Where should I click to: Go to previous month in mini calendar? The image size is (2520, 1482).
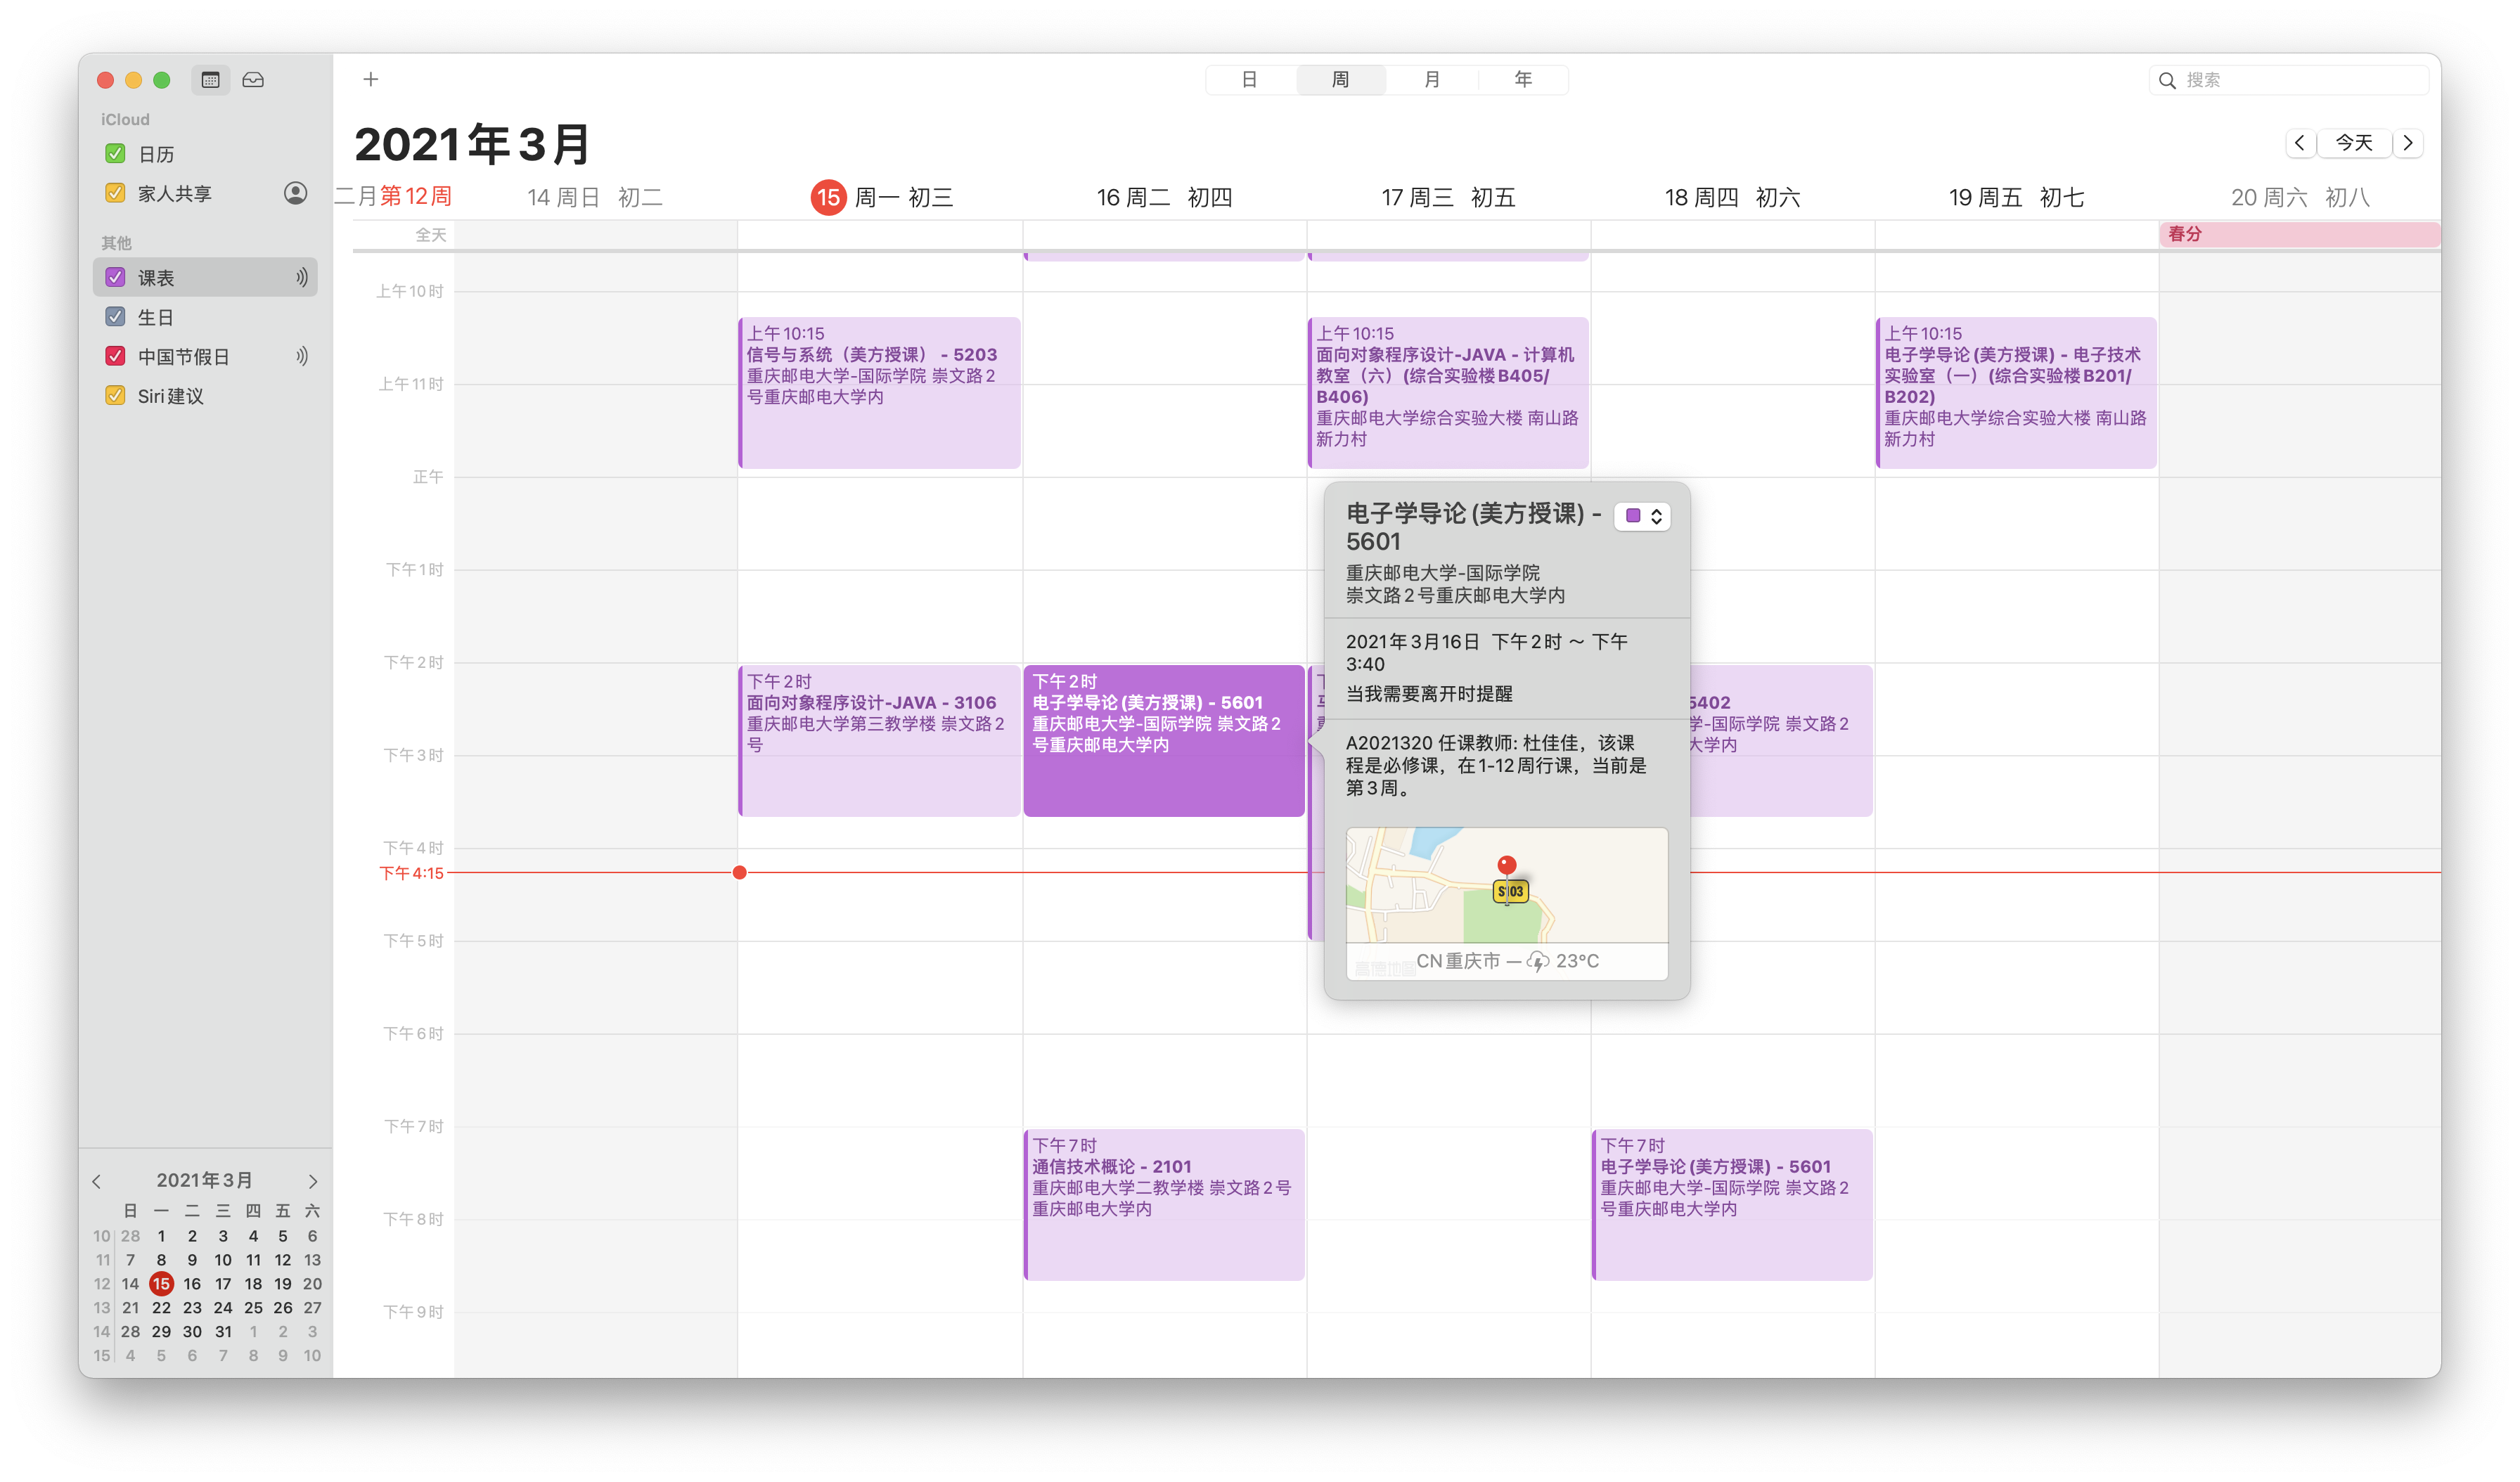click(97, 1181)
